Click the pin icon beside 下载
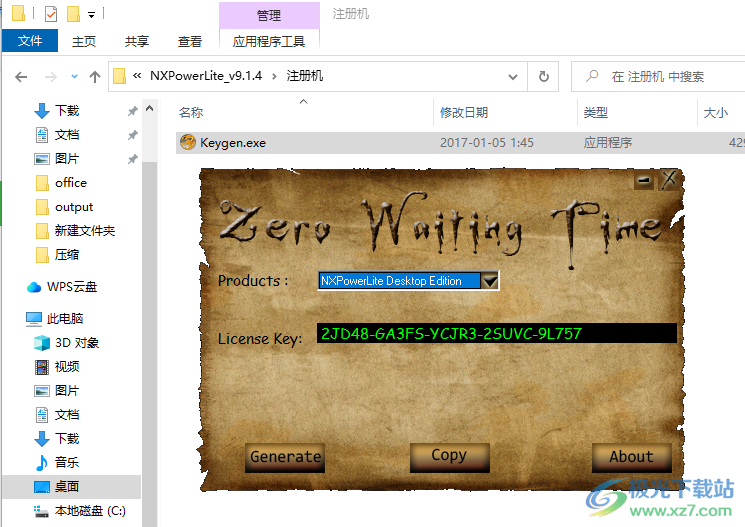The width and height of the screenshot is (745, 527). coord(133,111)
